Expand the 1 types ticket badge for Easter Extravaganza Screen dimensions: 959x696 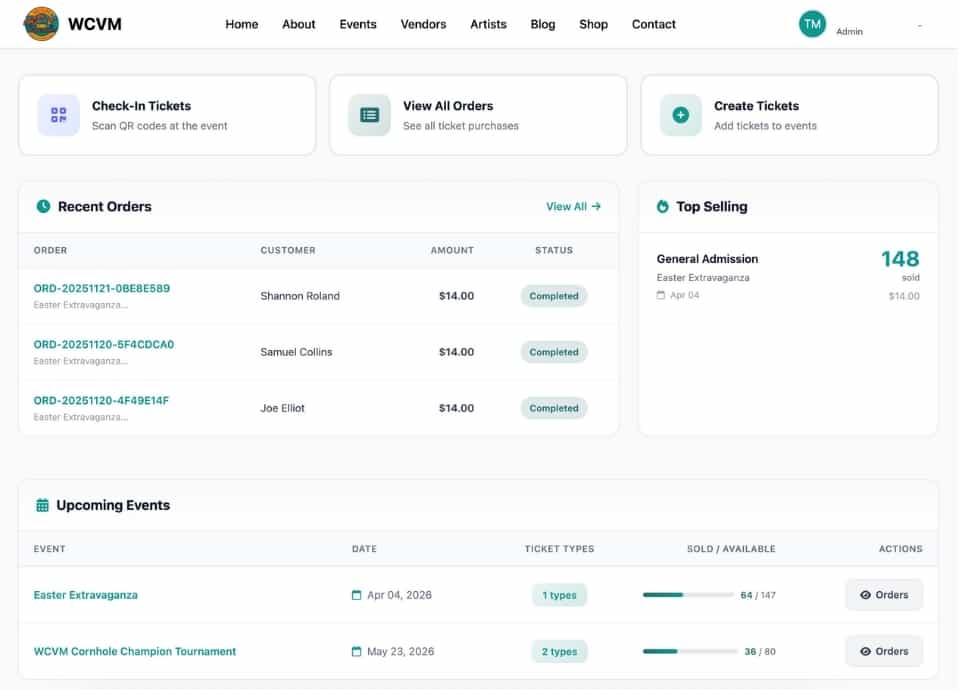click(x=559, y=594)
